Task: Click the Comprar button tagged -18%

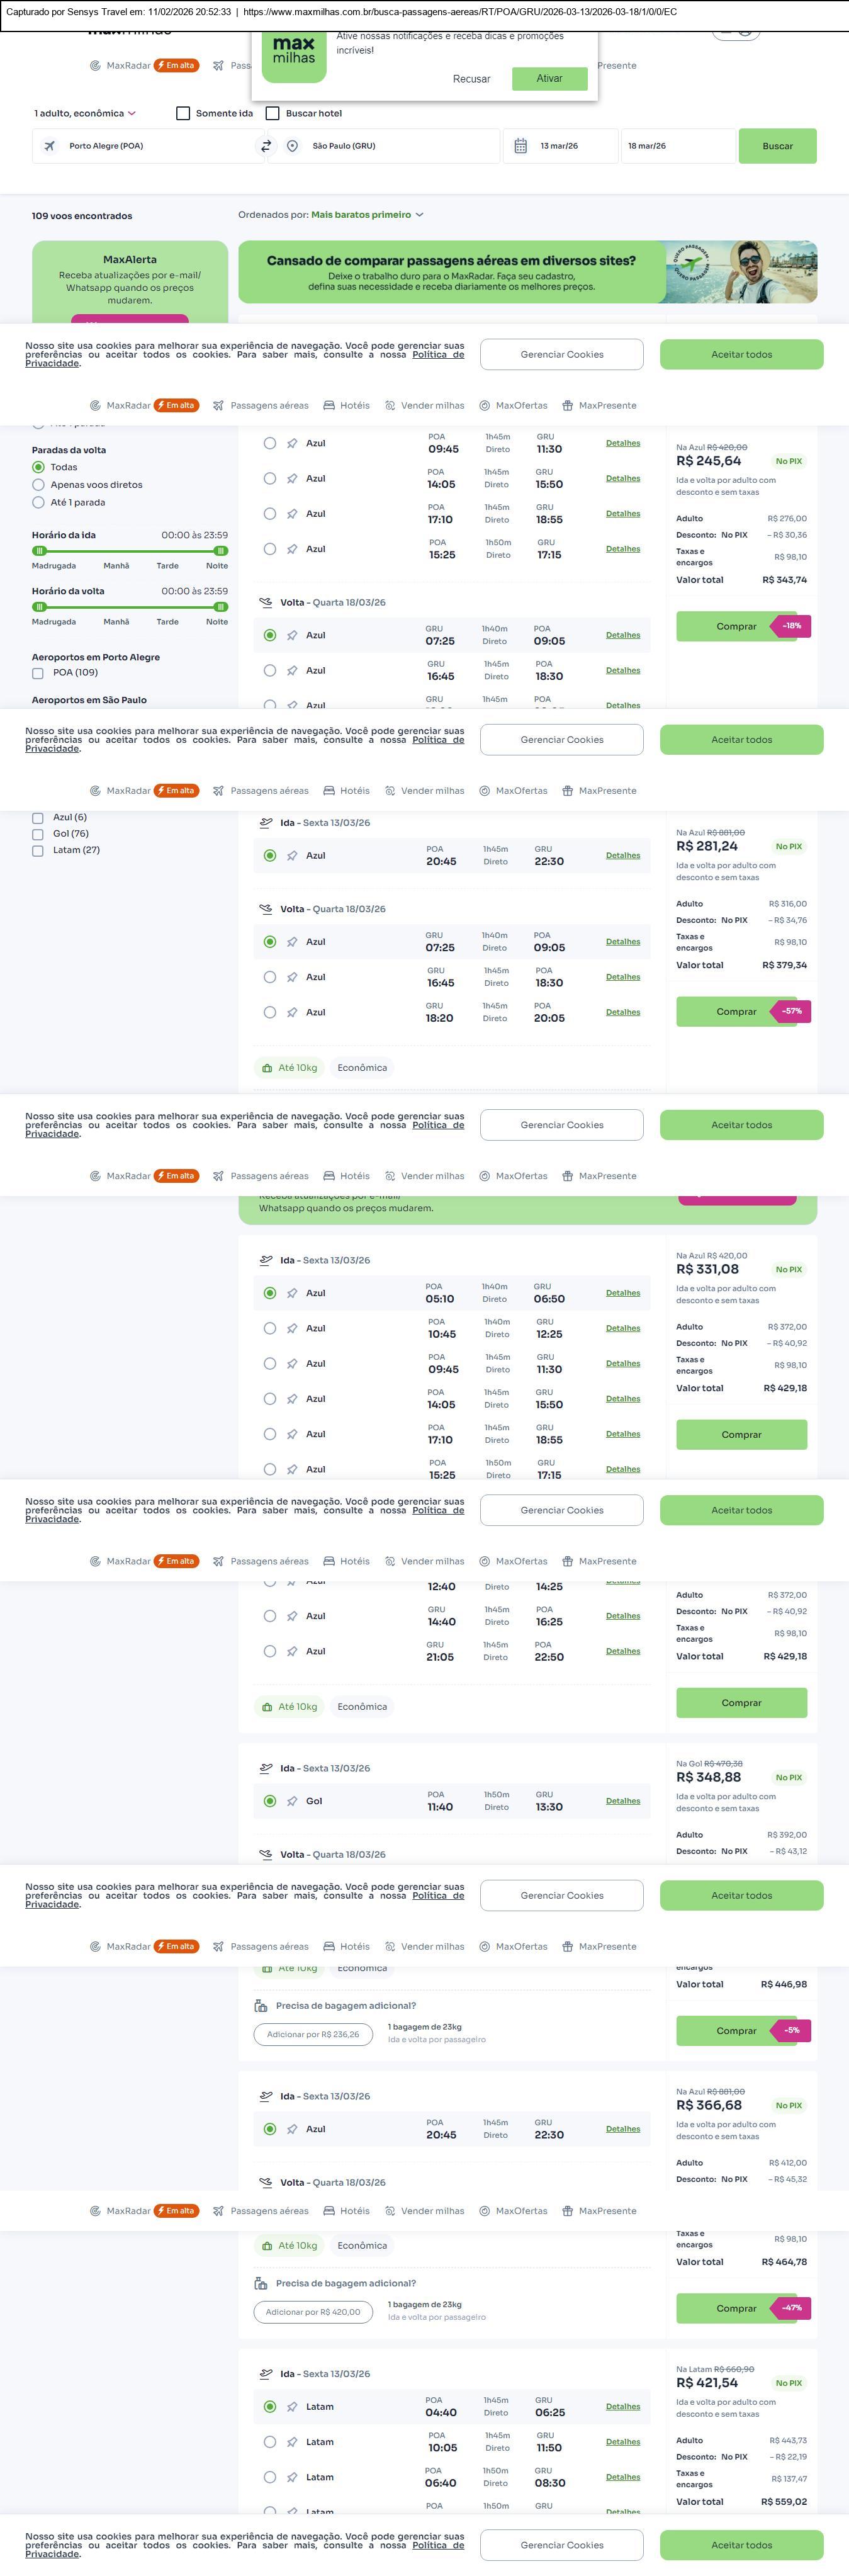Action: tap(736, 626)
